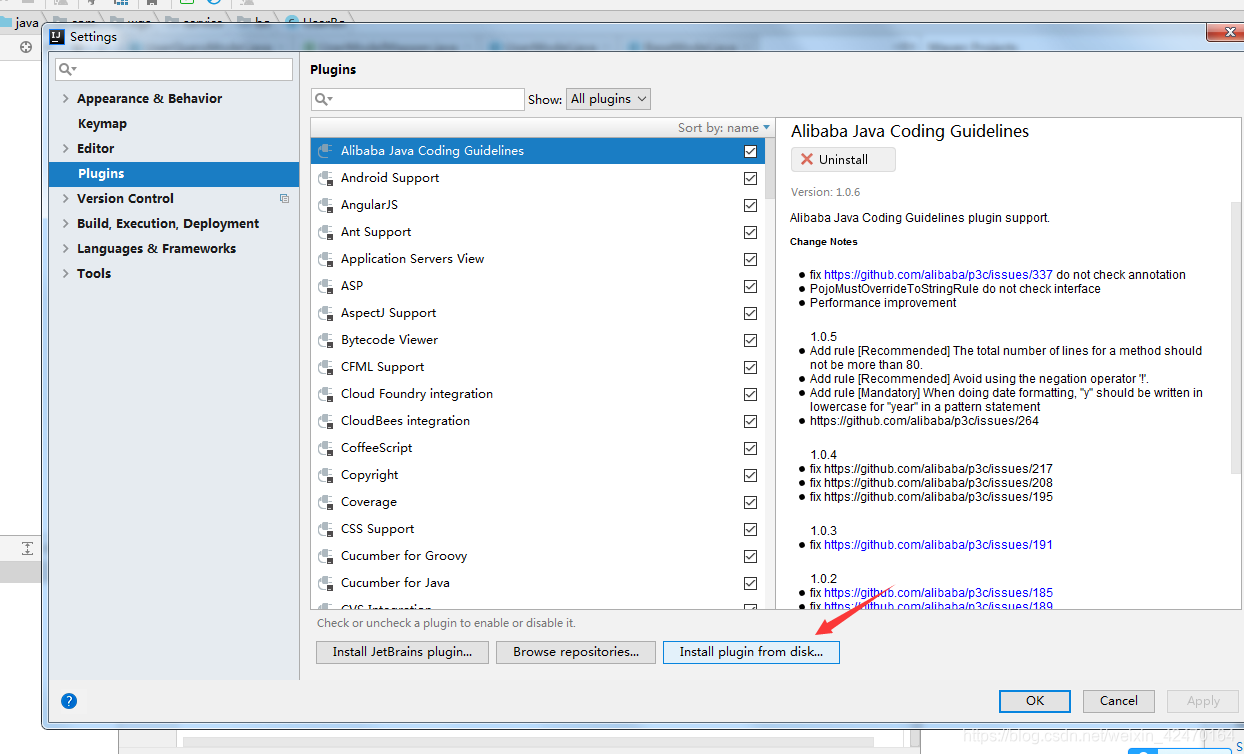Disable Application Servers View plugin checkbox
Viewport: 1244px width, 754px height.
[750, 259]
